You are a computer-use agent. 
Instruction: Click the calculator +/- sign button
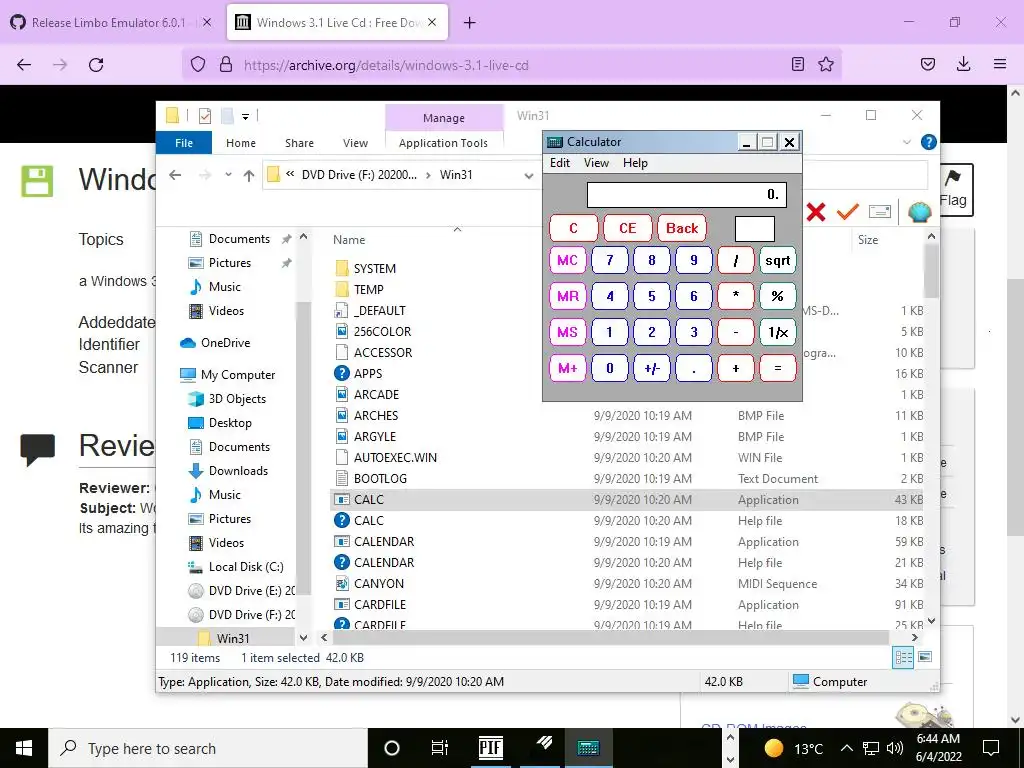point(652,368)
